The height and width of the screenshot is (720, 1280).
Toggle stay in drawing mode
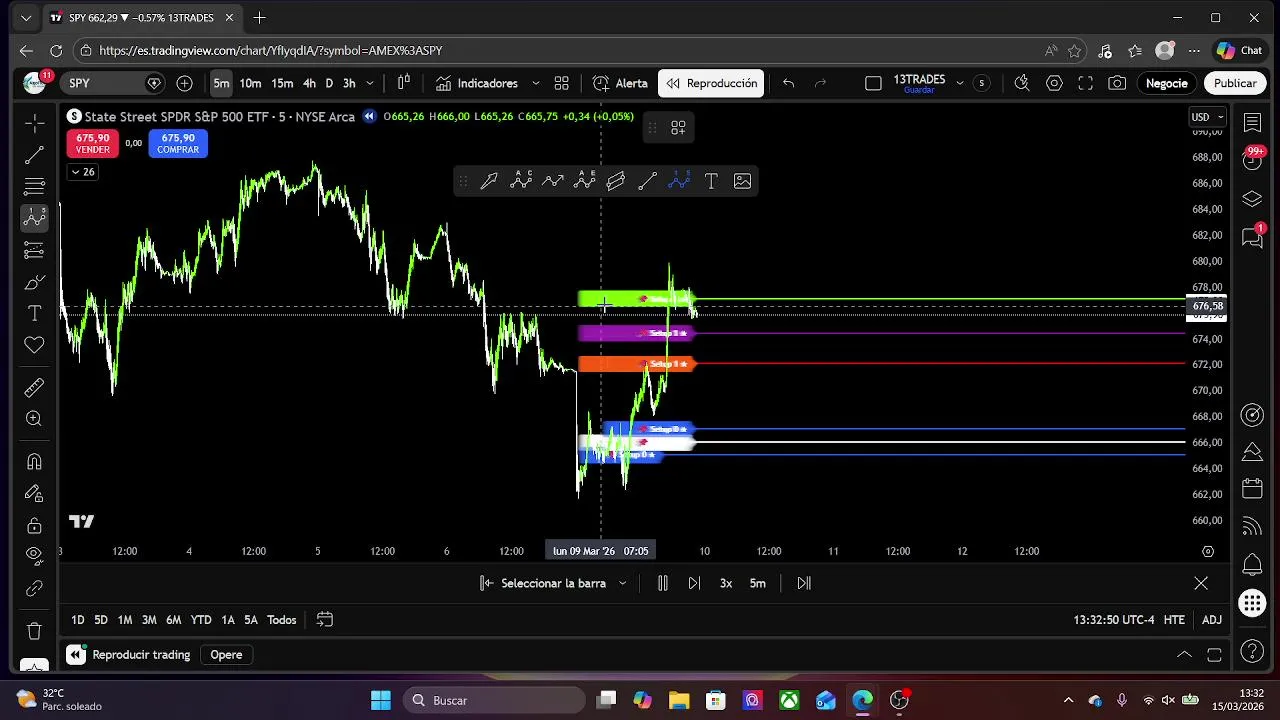(34, 493)
